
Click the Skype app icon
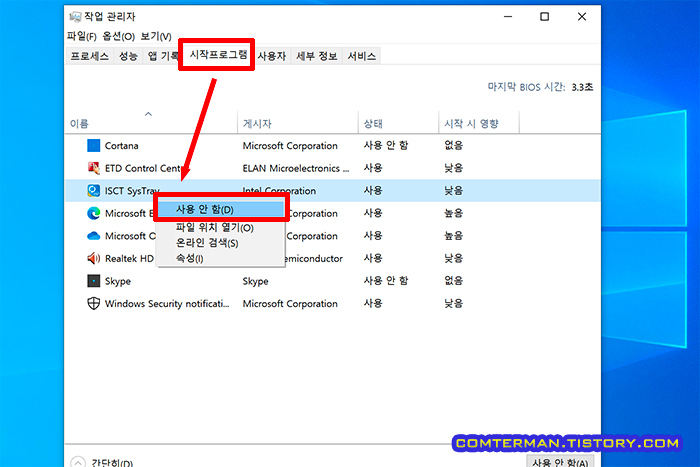click(93, 281)
